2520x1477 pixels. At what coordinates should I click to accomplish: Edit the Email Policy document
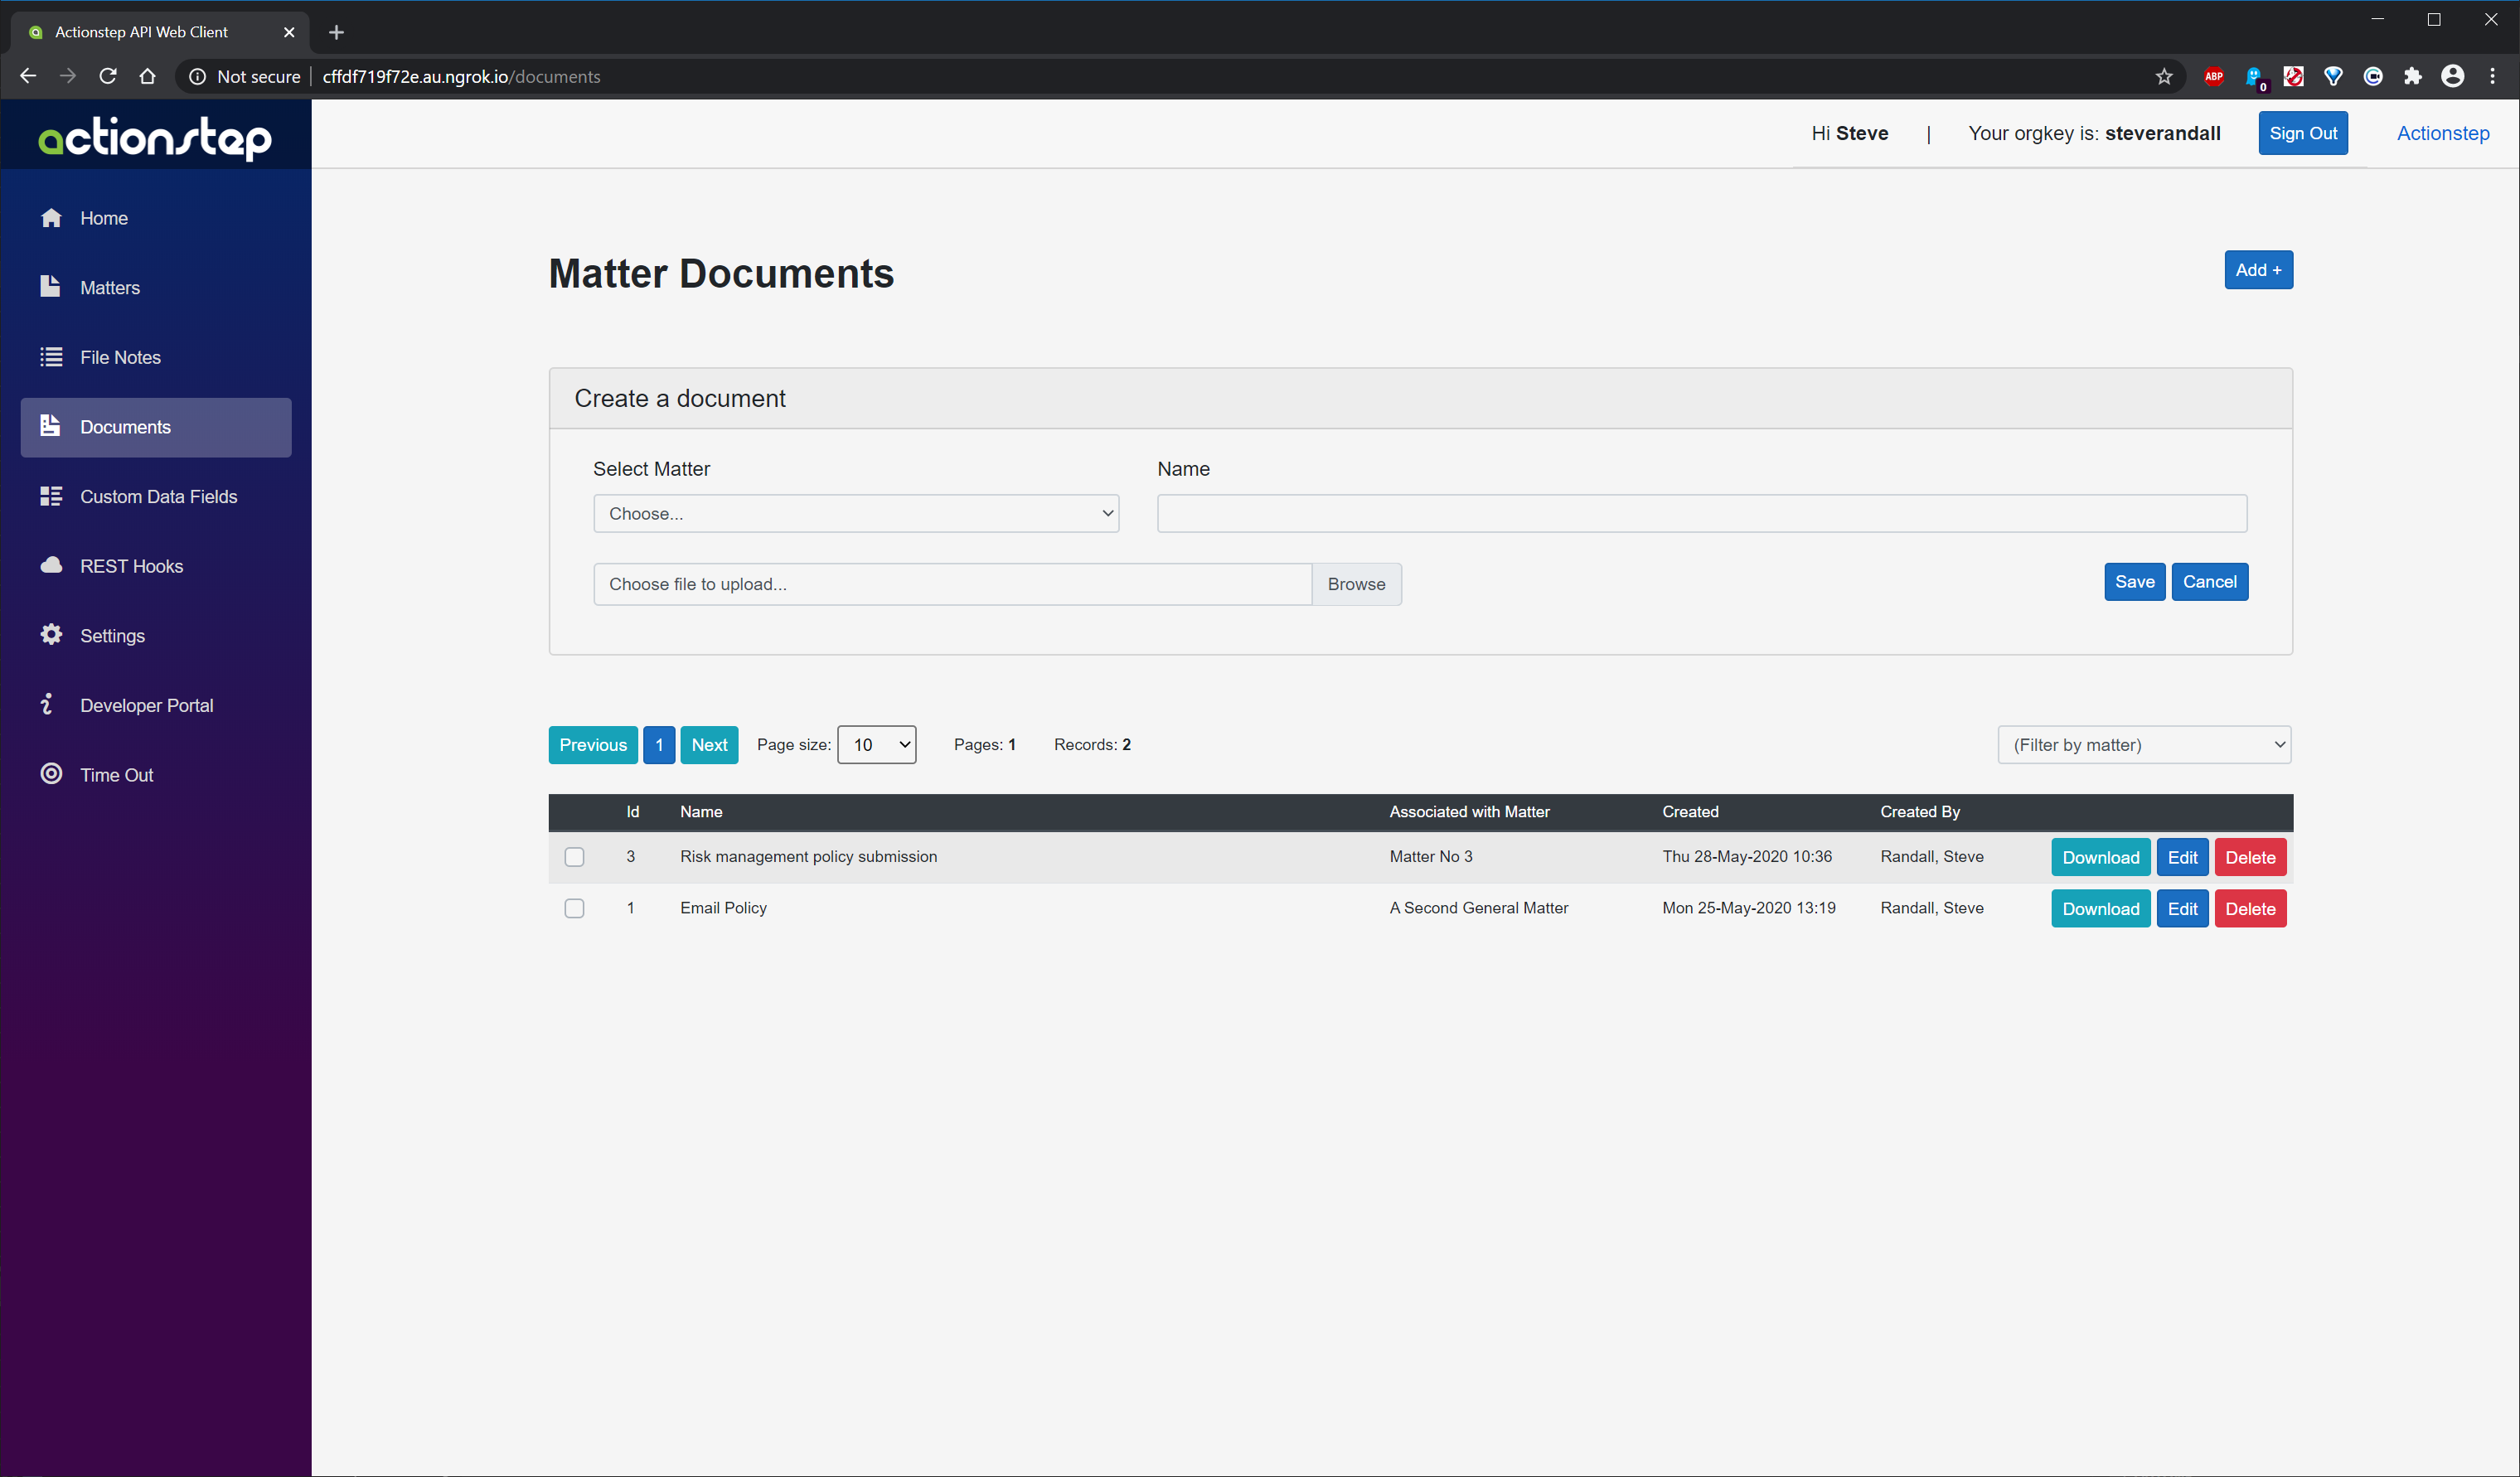click(x=2183, y=908)
